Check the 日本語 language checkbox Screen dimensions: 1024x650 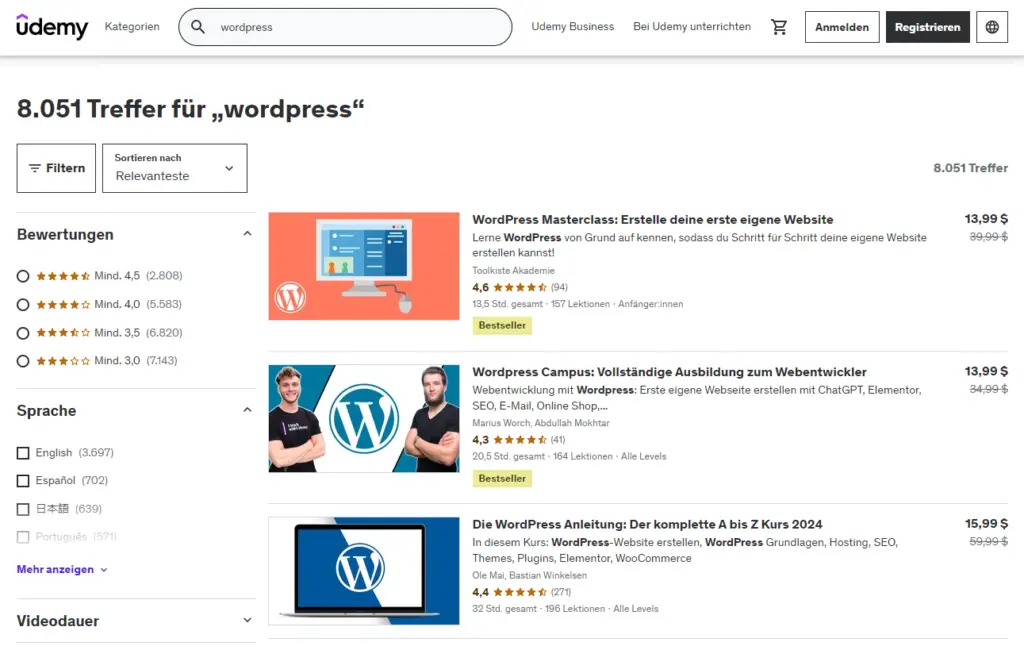click(x=23, y=509)
